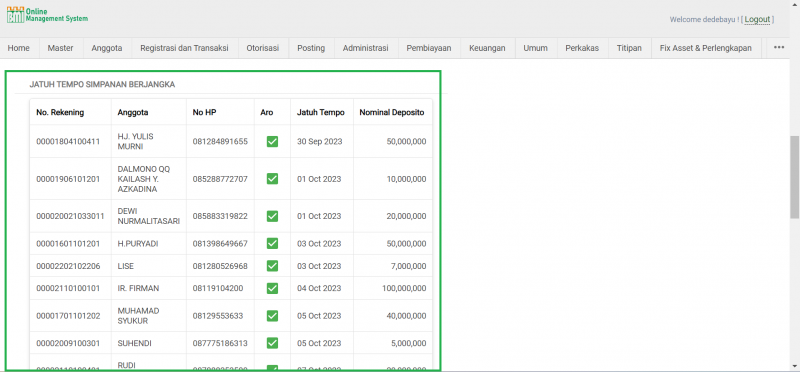Click the Logout link
The image size is (800, 372).
[757, 19]
